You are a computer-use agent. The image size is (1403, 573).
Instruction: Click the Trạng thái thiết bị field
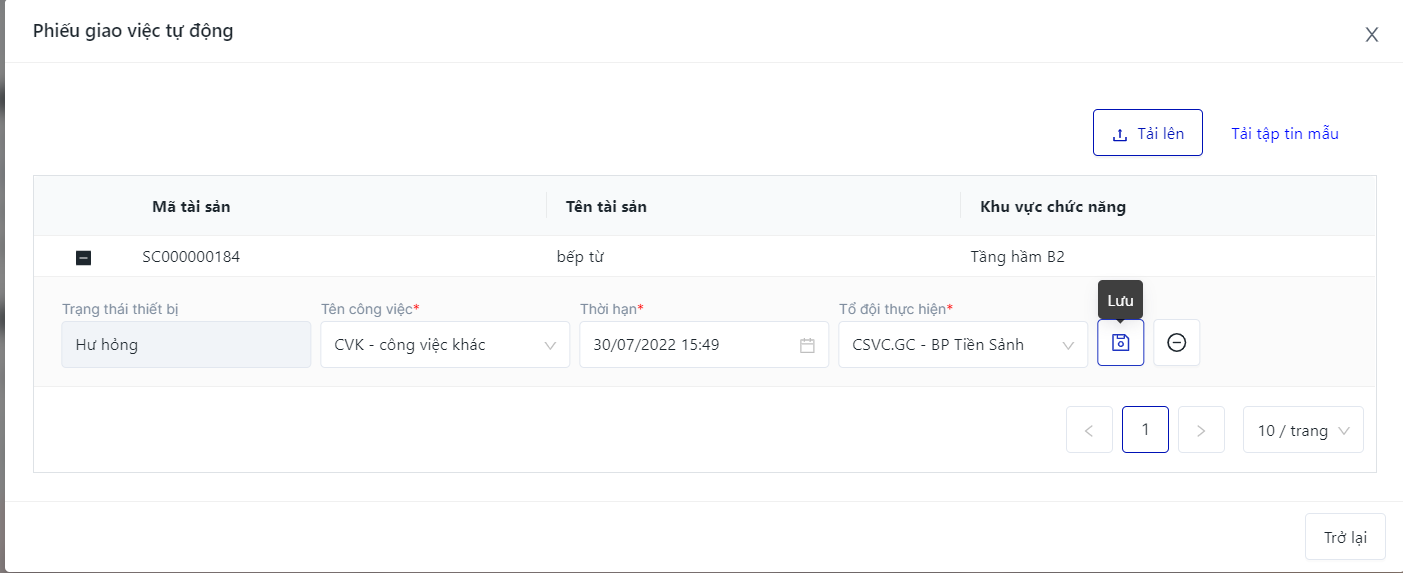pyautogui.click(x=186, y=345)
